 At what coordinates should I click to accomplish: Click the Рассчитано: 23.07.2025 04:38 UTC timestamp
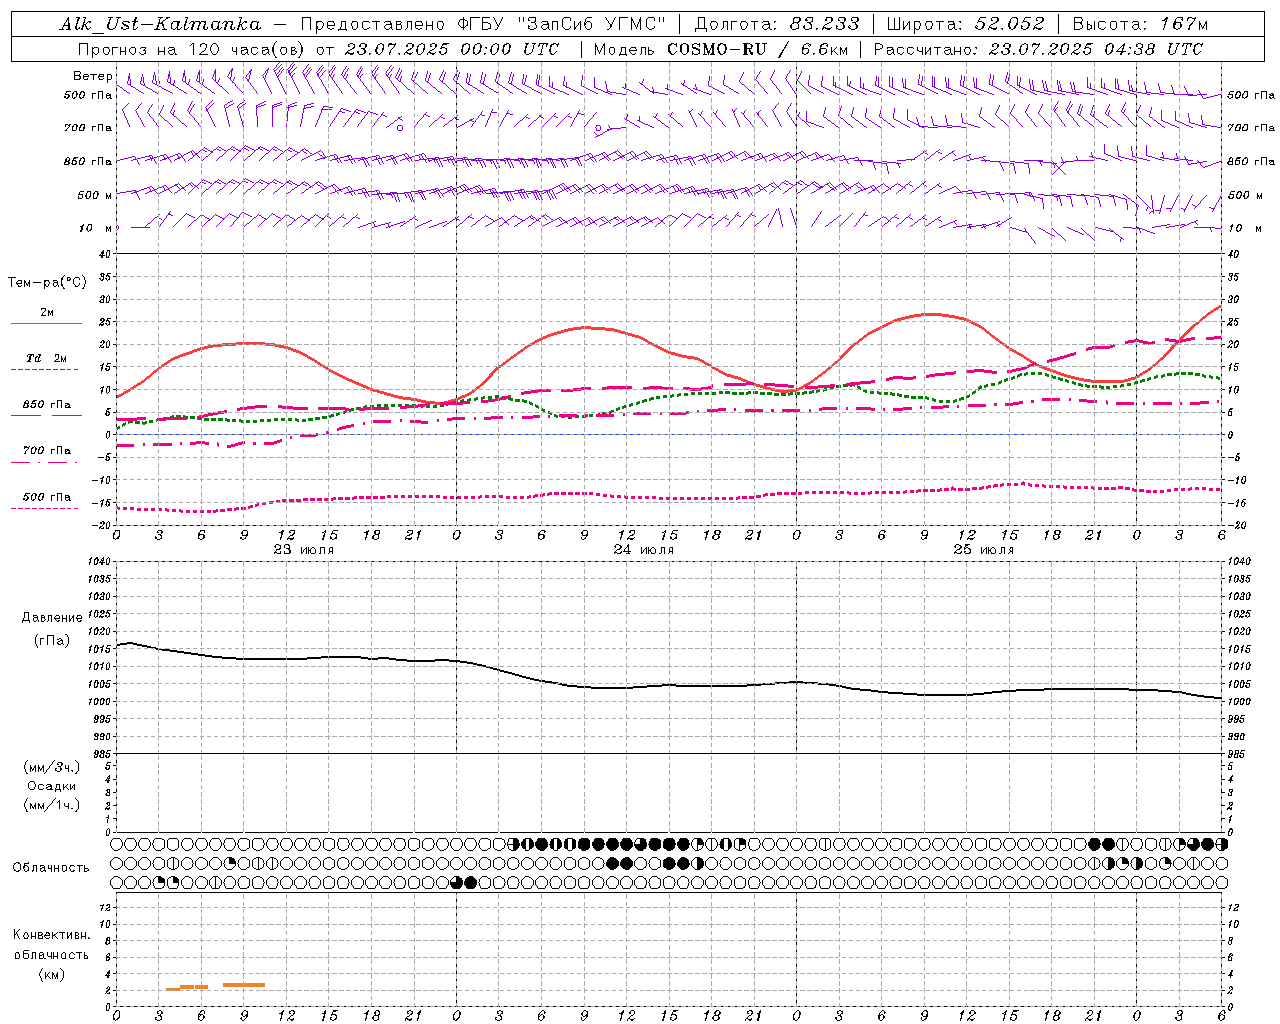[1038, 49]
